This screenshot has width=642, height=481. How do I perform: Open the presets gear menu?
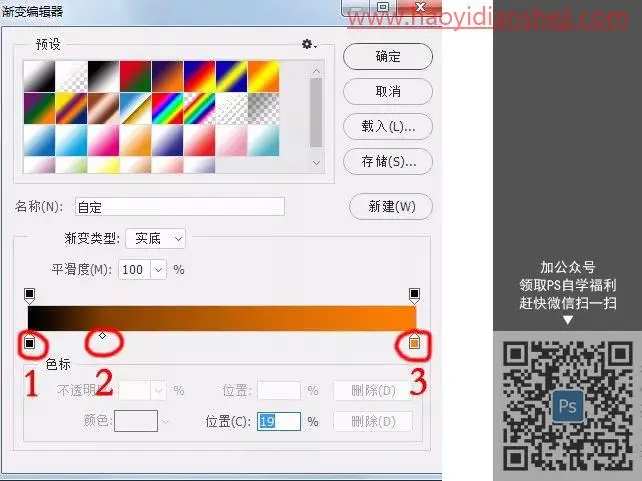(x=309, y=44)
